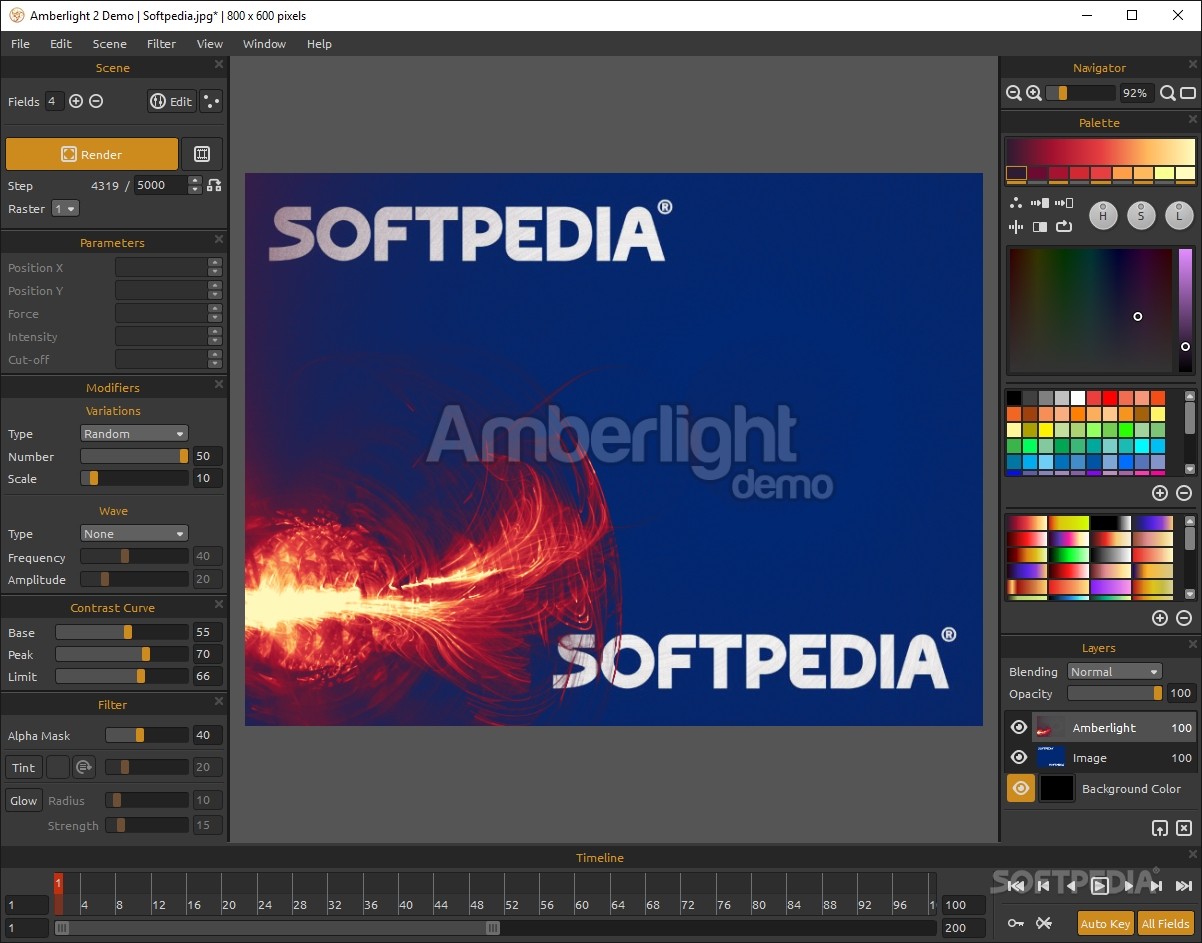Remove a color swatch with the minus icon under the swatch grid
This screenshot has height=943, width=1202.
pos(1184,493)
